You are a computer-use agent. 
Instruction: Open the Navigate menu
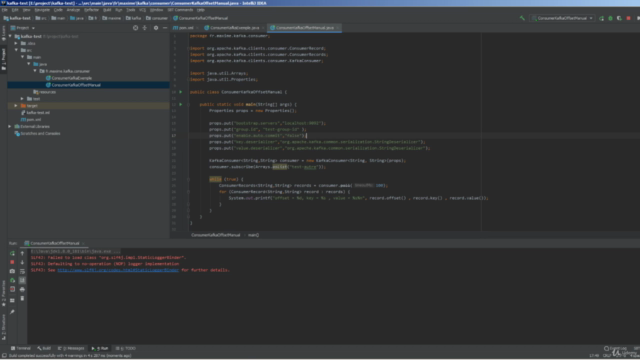42,10
